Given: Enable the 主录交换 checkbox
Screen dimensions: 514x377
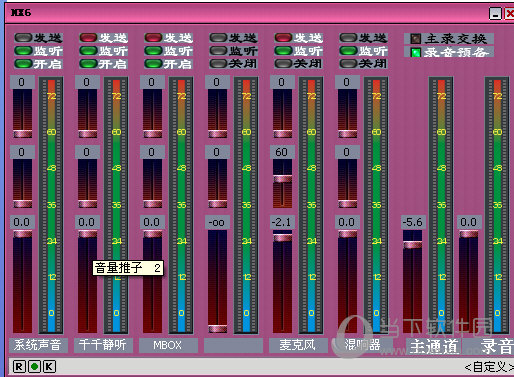Looking at the screenshot, I should tap(416, 39).
